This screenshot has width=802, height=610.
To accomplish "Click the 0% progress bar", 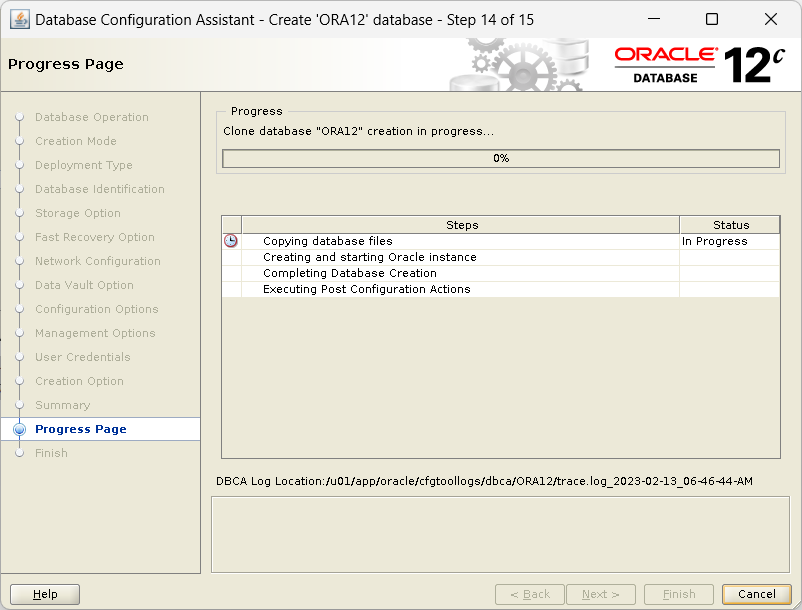I will [501, 159].
